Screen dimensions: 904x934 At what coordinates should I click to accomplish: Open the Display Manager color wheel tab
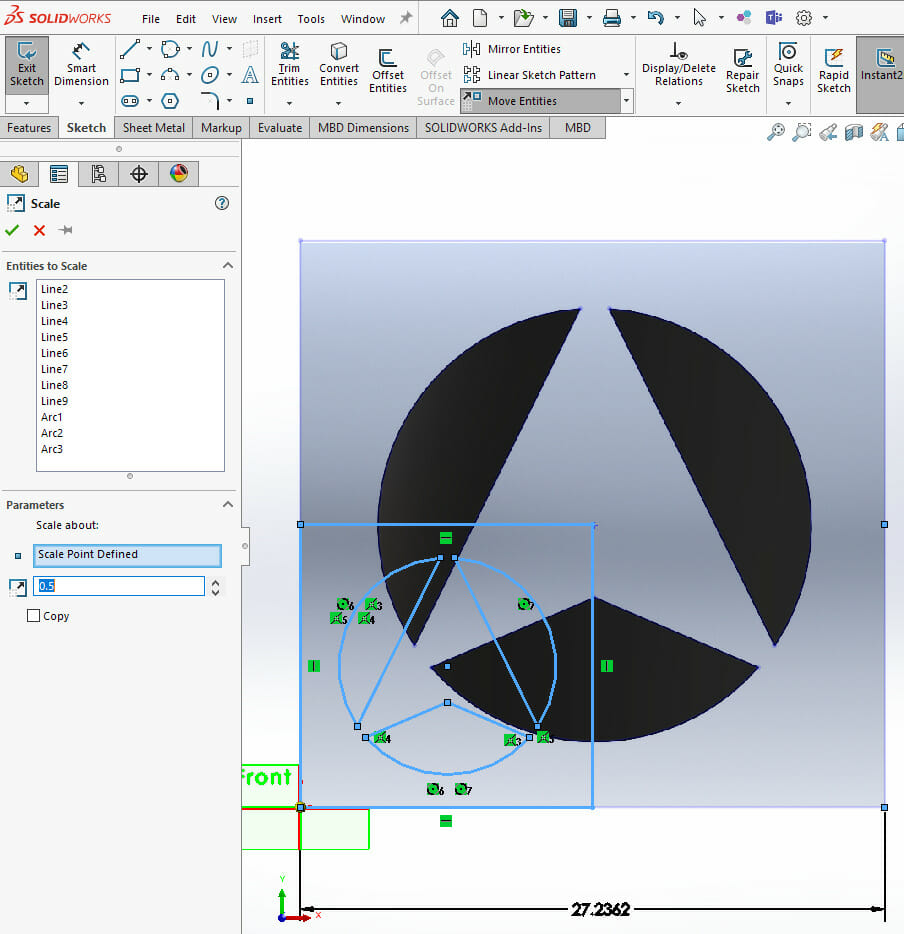[x=178, y=174]
